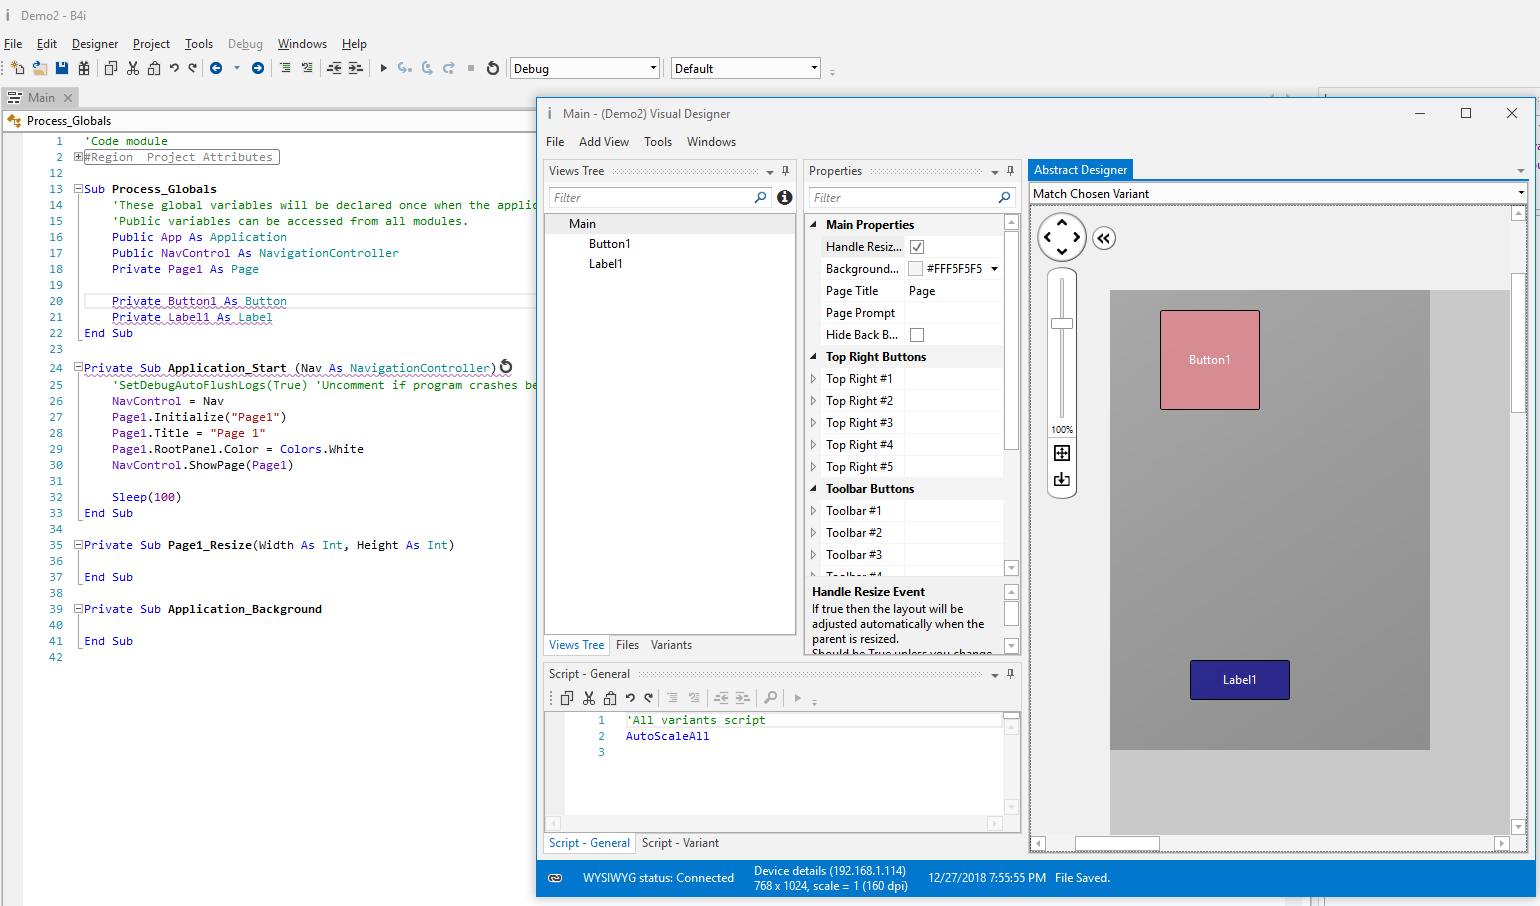Open the Match Chosen Variant dropdown

tap(1521, 193)
